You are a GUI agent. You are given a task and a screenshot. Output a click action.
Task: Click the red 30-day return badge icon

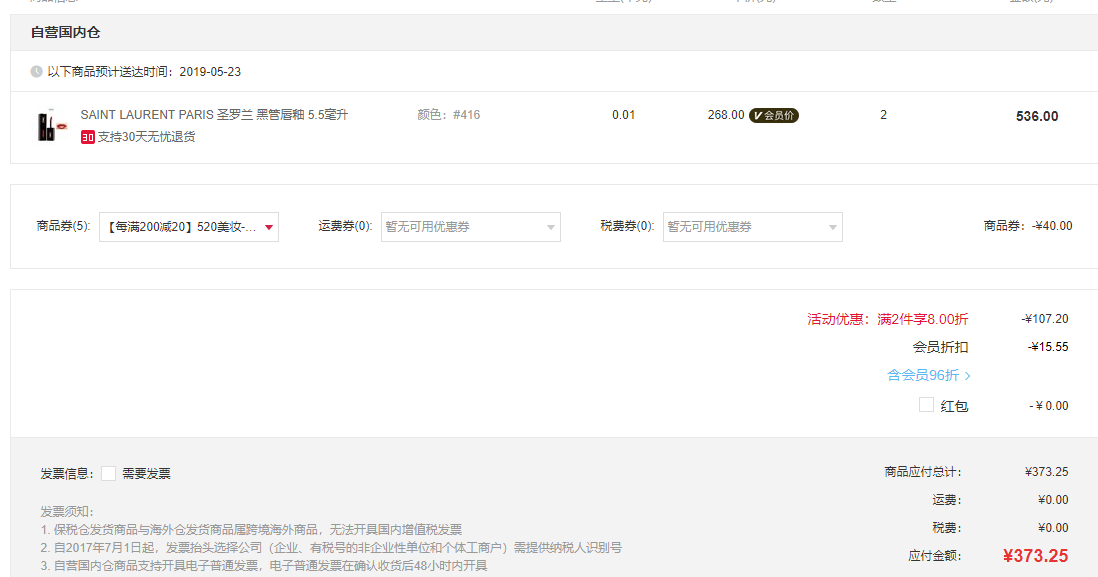tap(88, 137)
